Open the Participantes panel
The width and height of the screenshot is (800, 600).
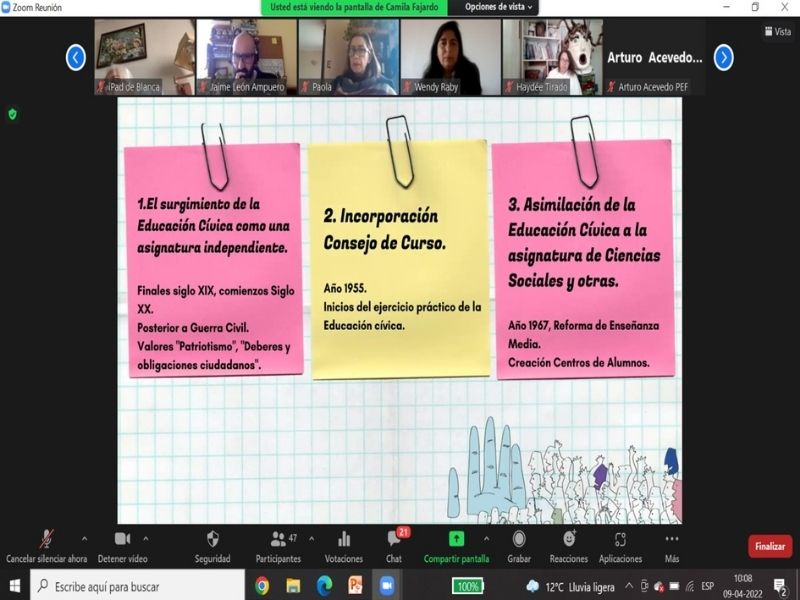tap(279, 546)
